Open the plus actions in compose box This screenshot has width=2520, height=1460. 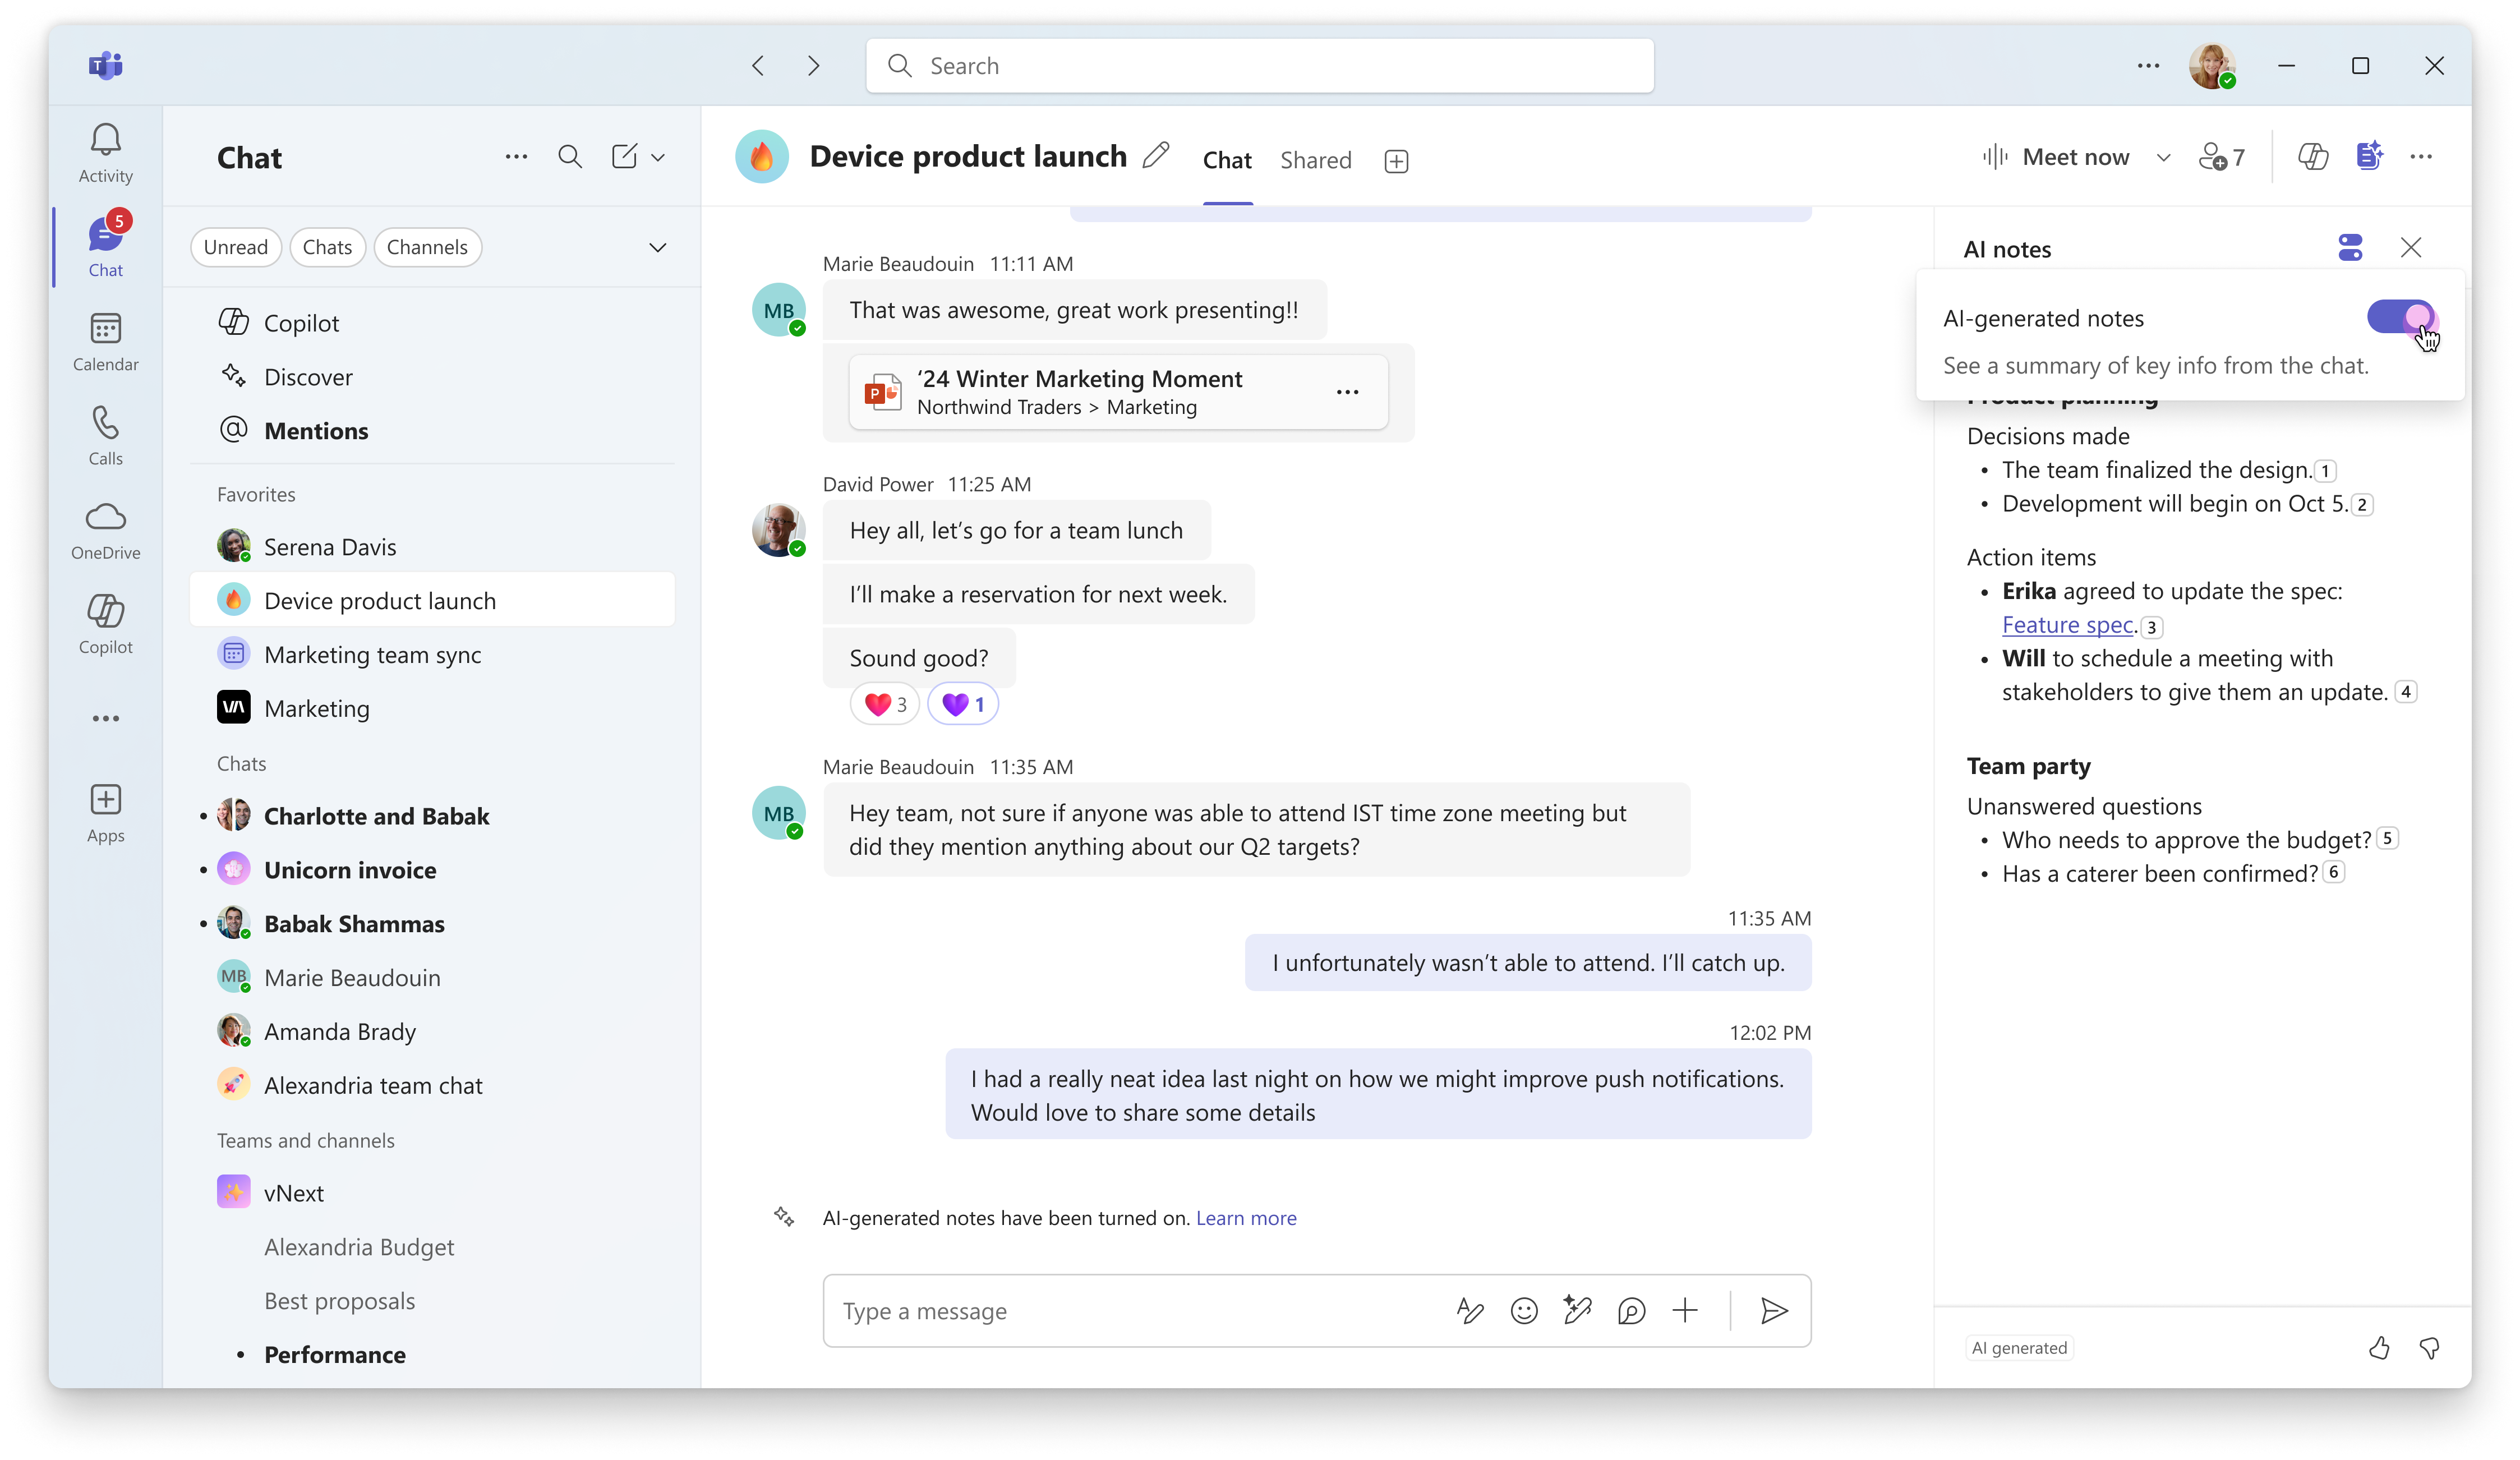click(1685, 1310)
